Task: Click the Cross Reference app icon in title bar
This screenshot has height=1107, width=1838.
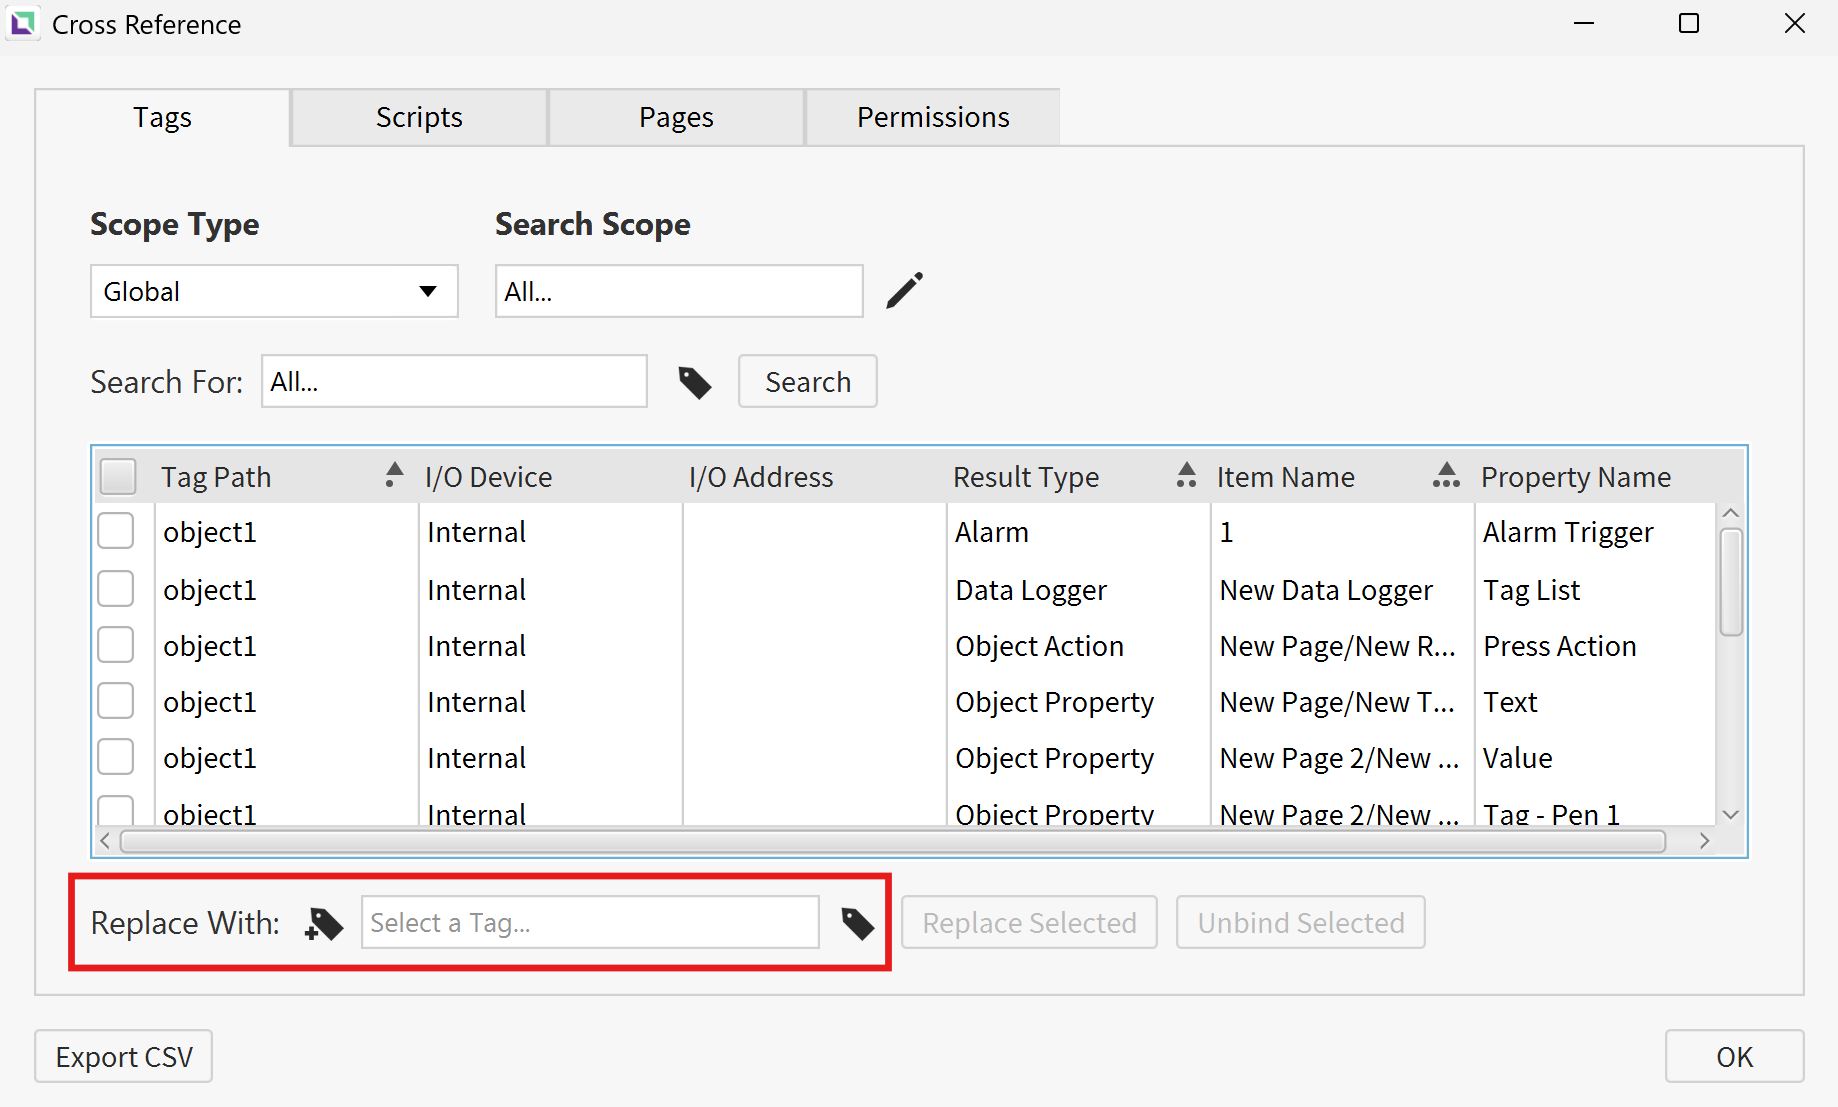Action: [x=22, y=23]
